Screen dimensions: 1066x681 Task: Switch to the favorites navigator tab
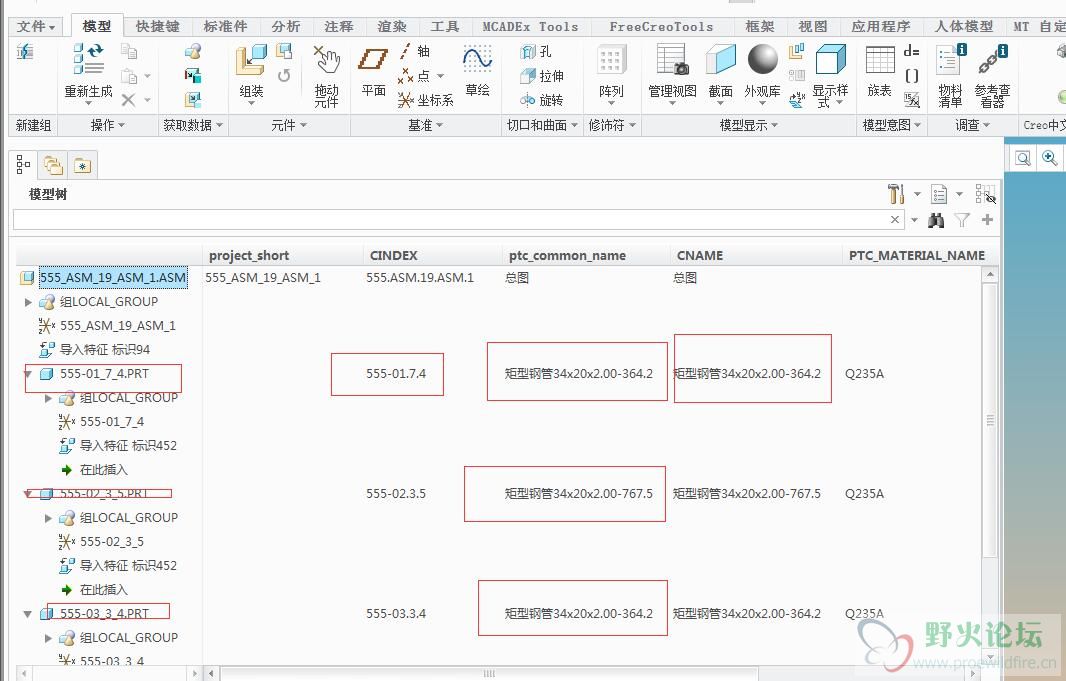coord(82,165)
